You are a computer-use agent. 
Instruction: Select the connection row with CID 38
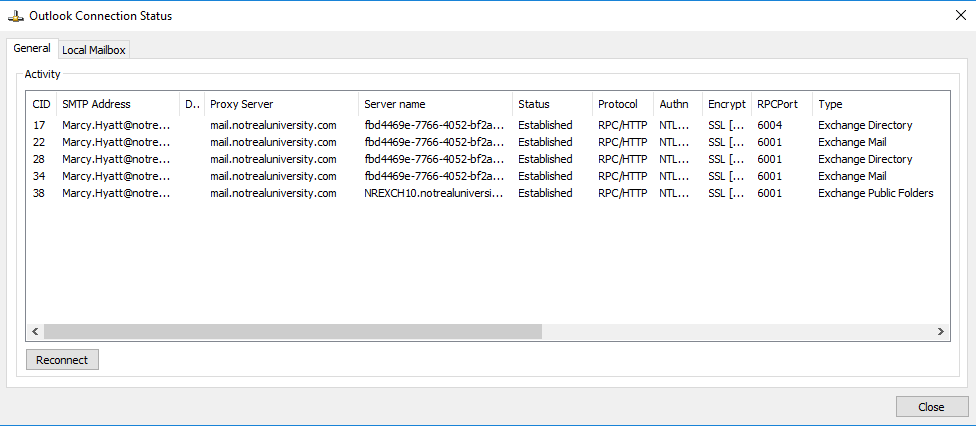tap(488, 193)
